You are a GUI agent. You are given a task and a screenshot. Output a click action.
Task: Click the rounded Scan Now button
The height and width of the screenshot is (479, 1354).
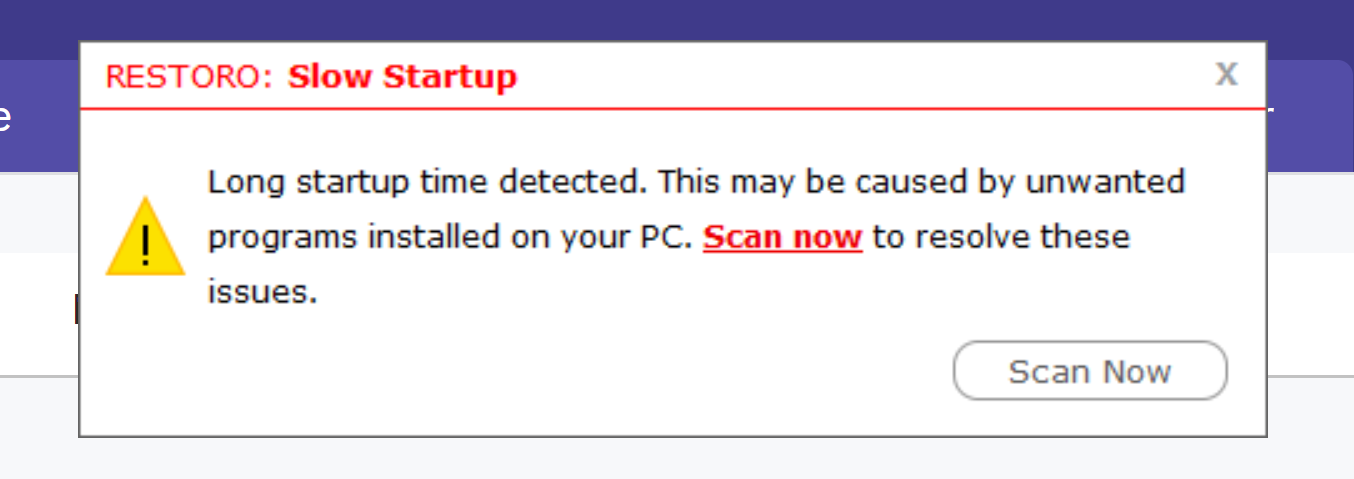tap(1090, 371)
